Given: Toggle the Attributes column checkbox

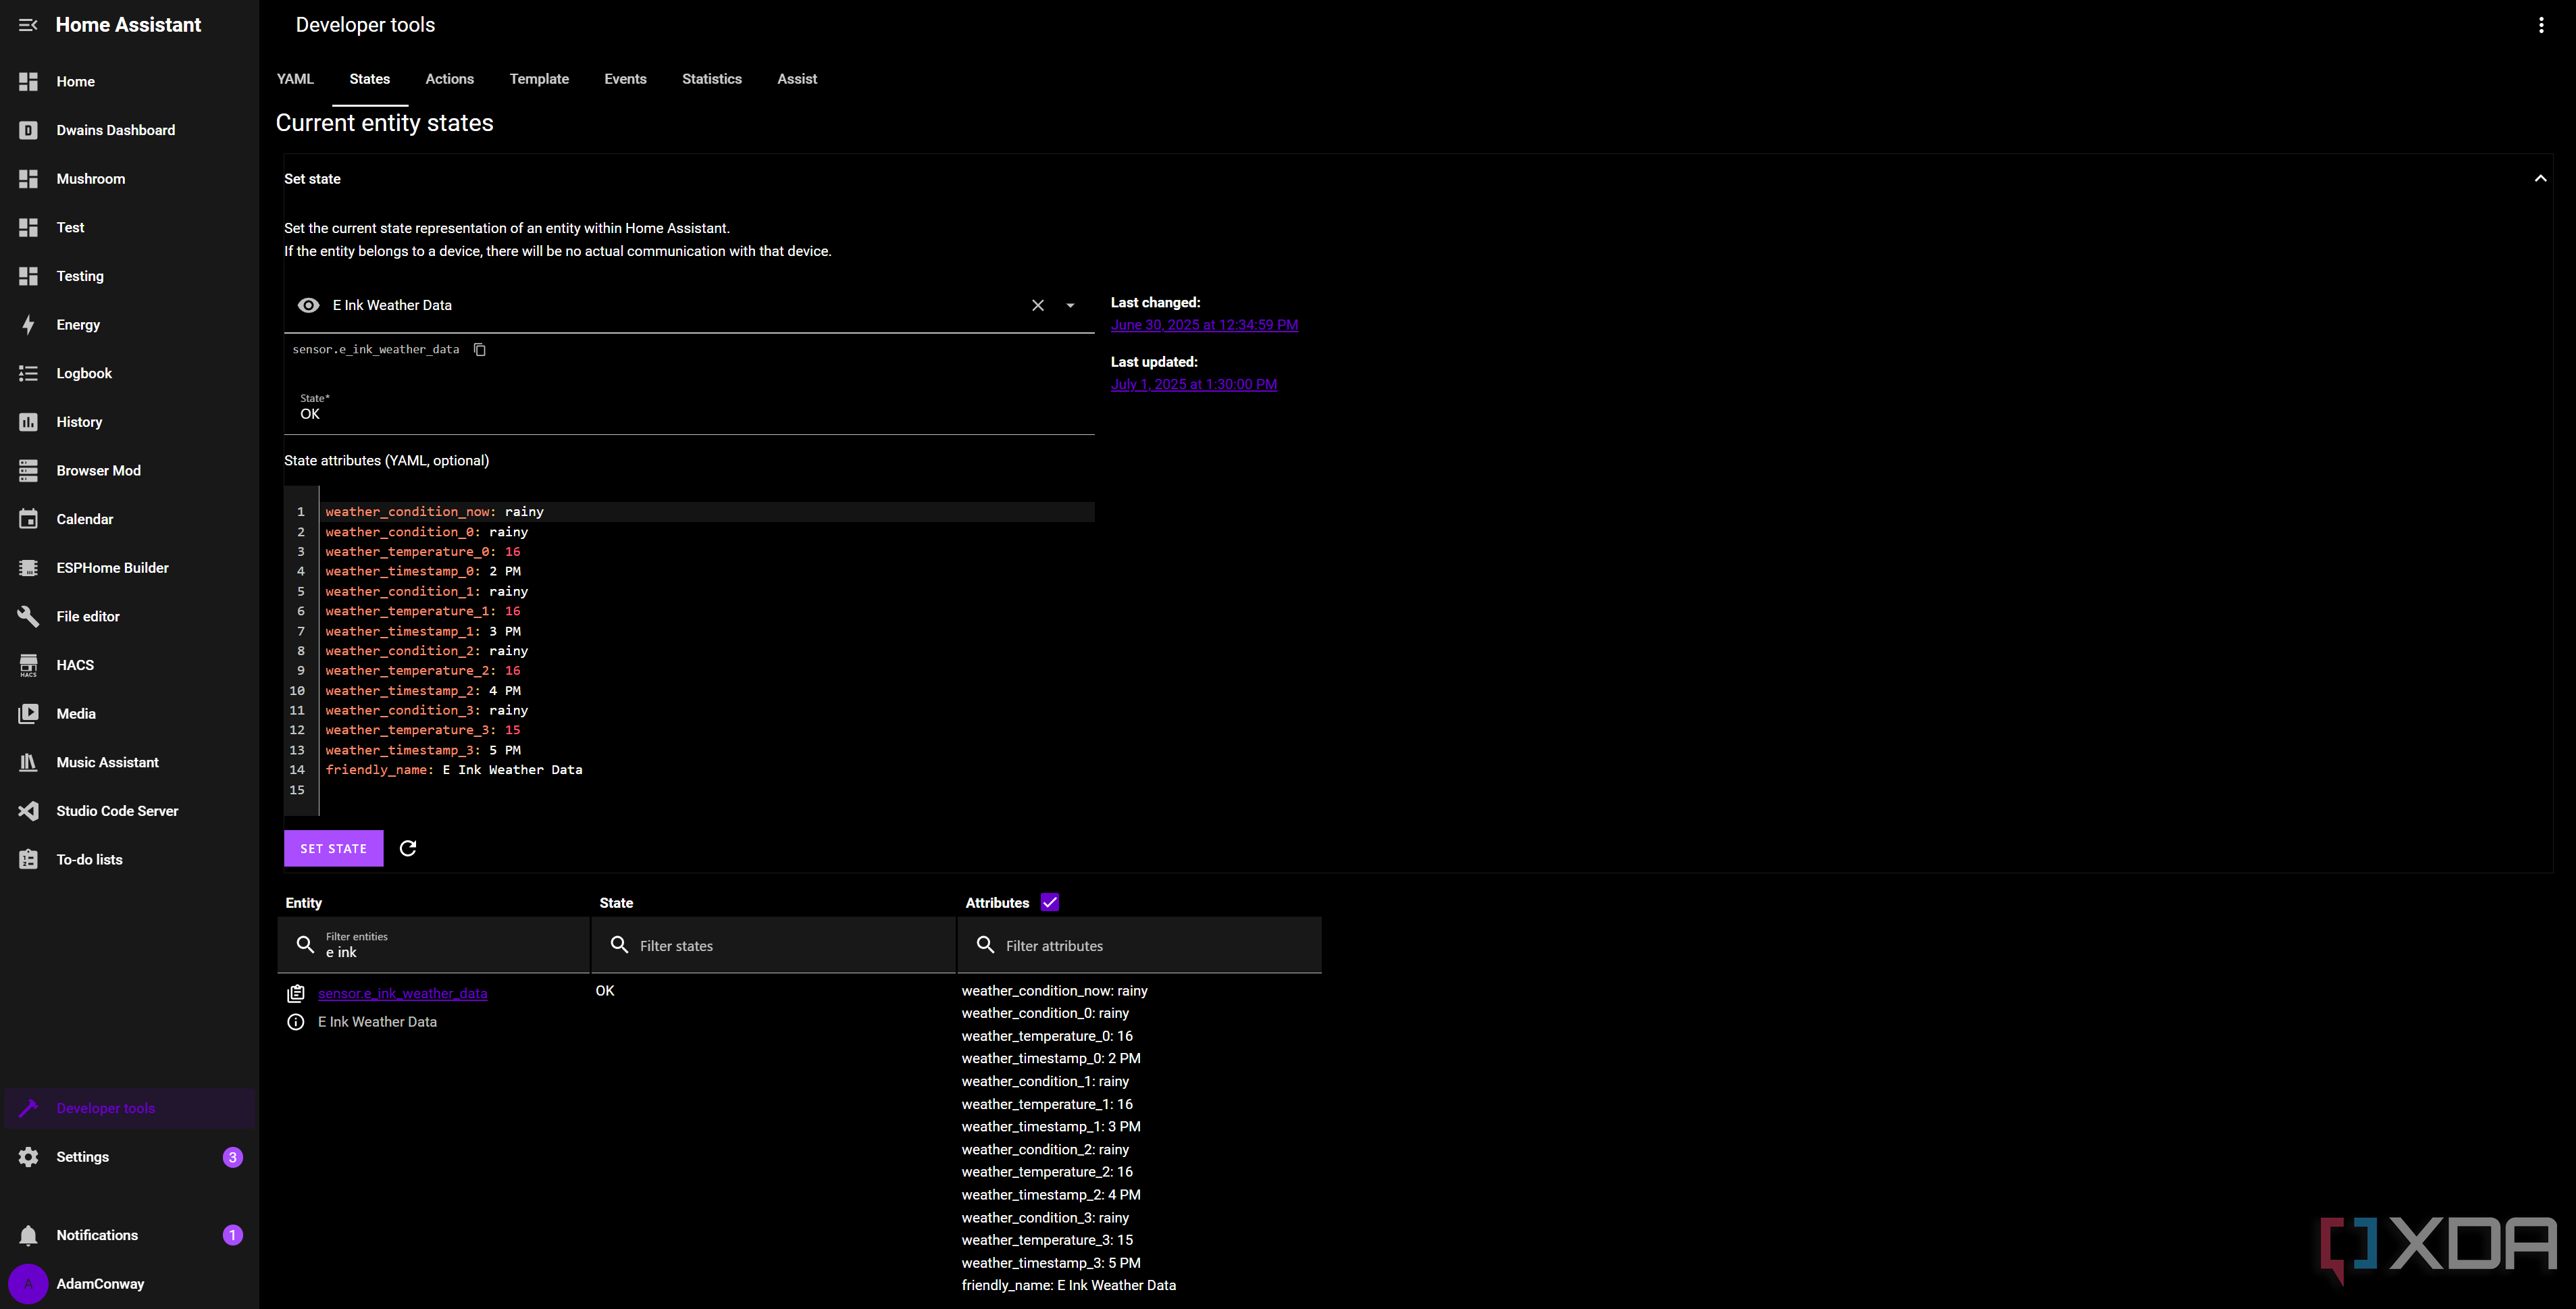Looking at the screenshot, I should pyautogui.click(x=1050, y=902).
